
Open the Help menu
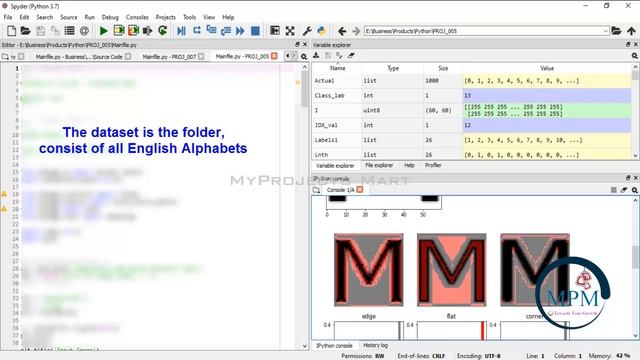tap(228, 17)
